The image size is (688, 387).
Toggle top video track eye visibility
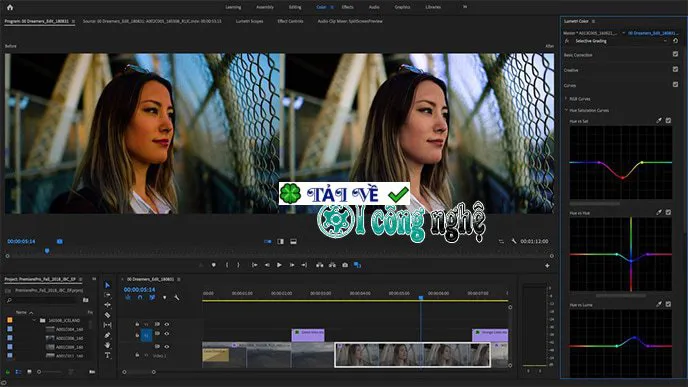click(167, 324)
